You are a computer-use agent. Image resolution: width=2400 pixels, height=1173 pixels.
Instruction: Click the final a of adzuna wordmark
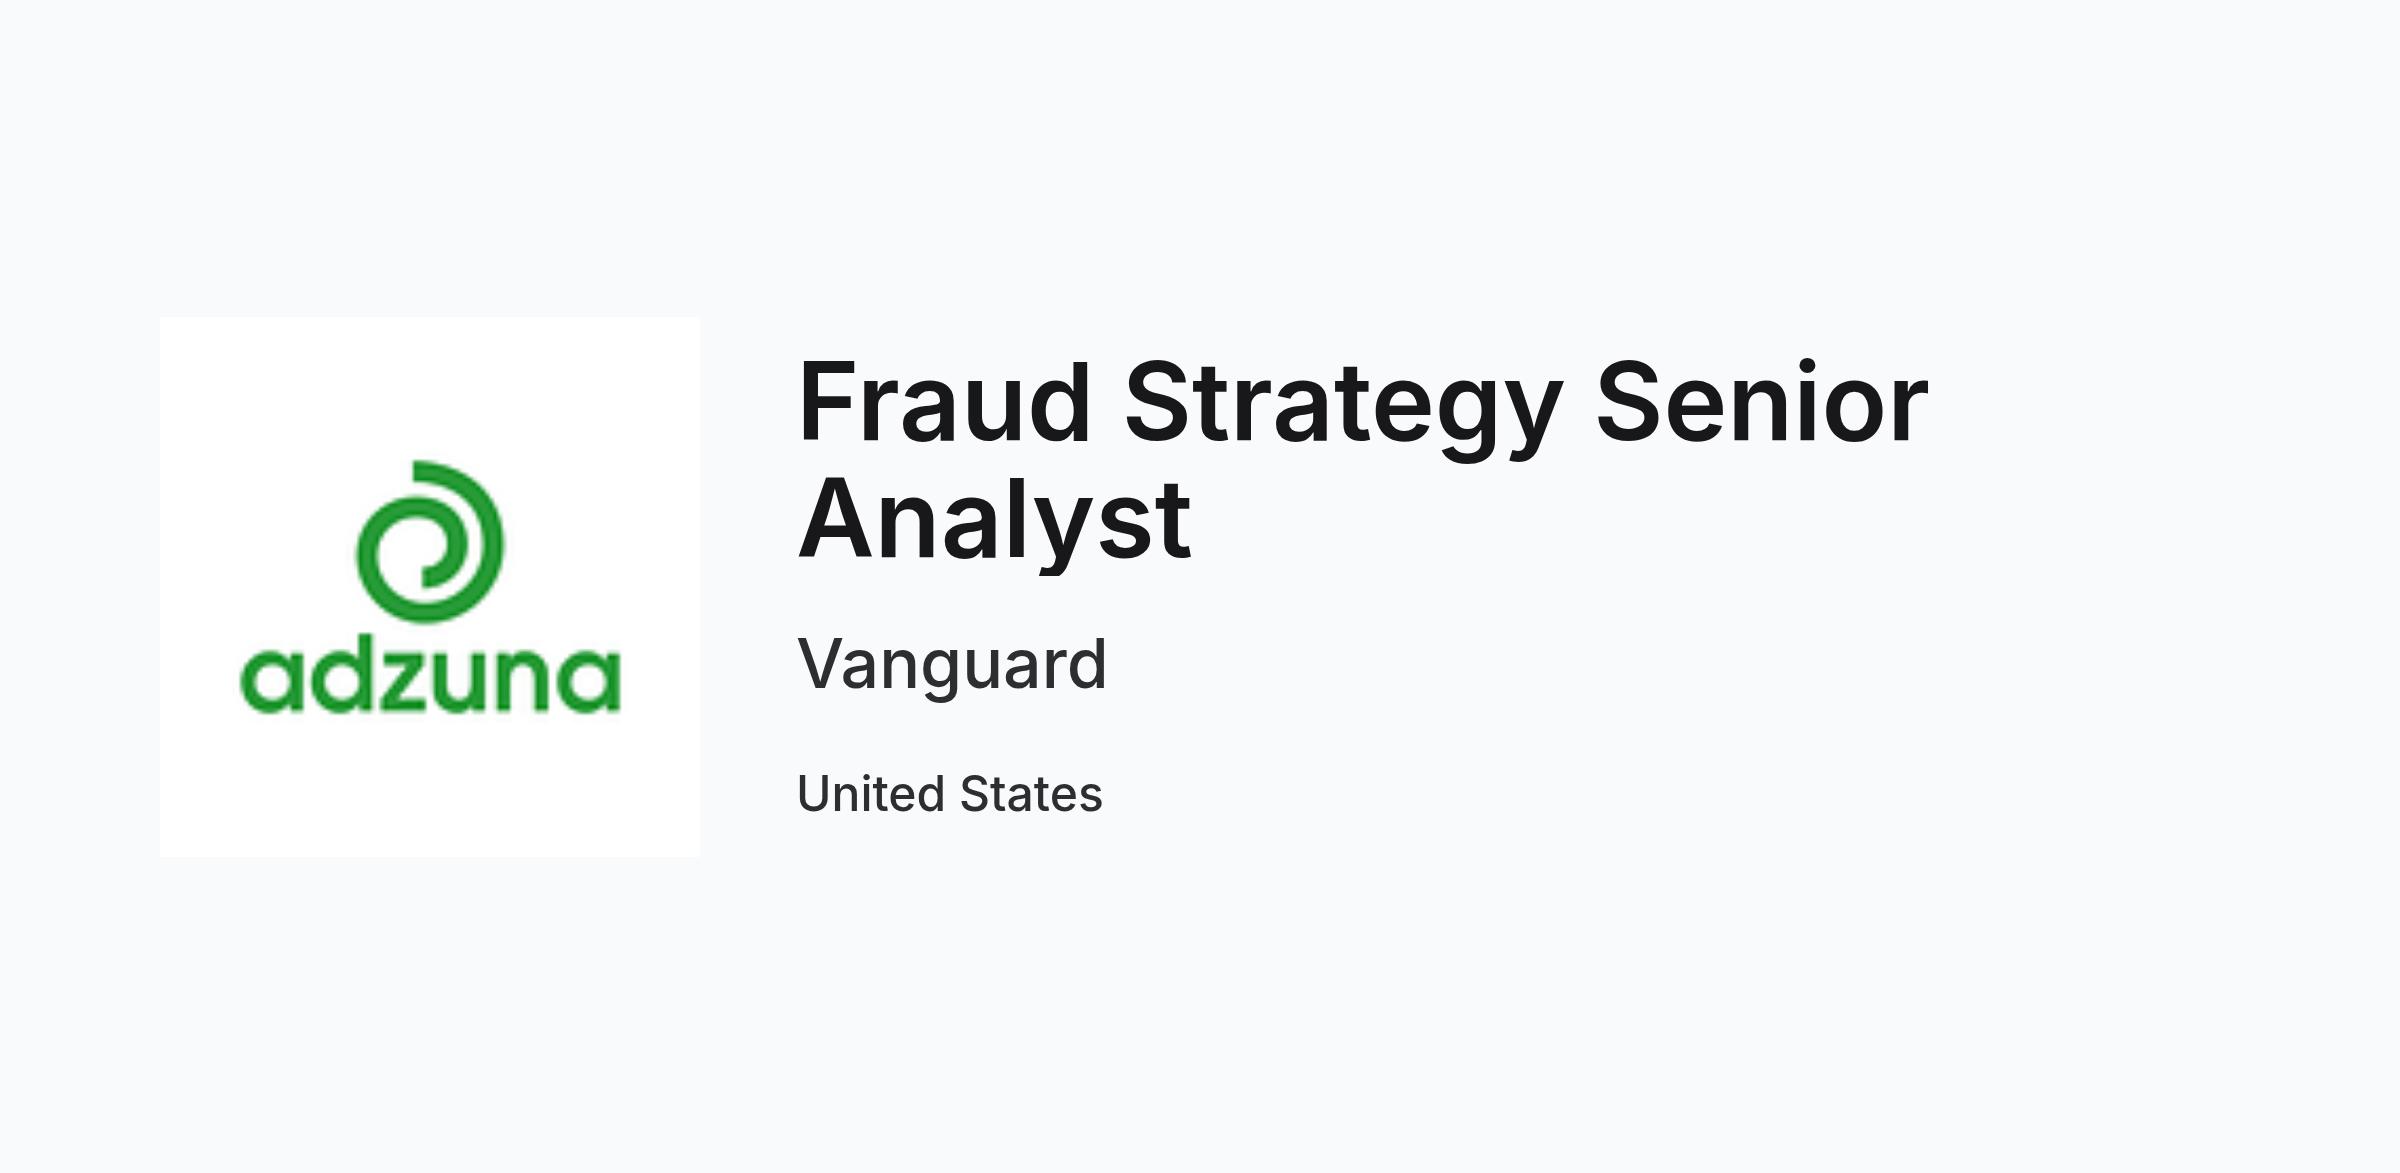pyautogui.click(x=590, y=680)
